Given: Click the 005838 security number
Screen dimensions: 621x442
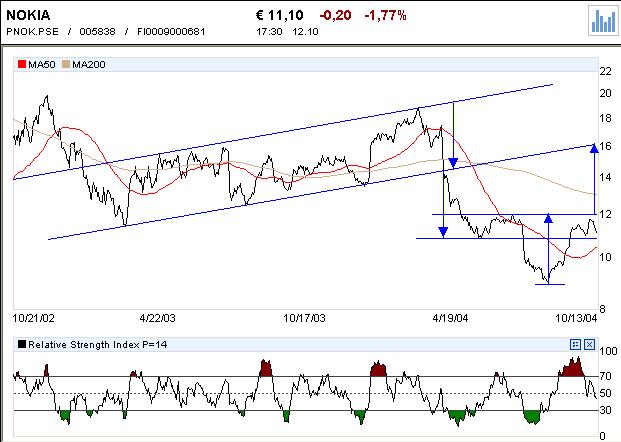Looking at the screenshot, I should 97,32.
